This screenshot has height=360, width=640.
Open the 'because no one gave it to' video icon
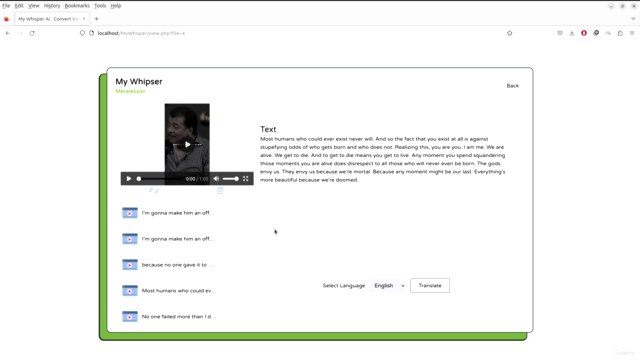[x=130, y=265]
